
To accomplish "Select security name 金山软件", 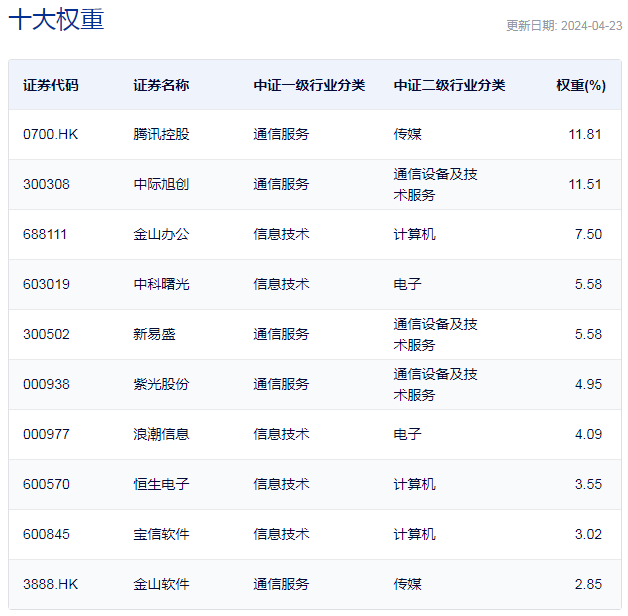I will click(161, 585).
